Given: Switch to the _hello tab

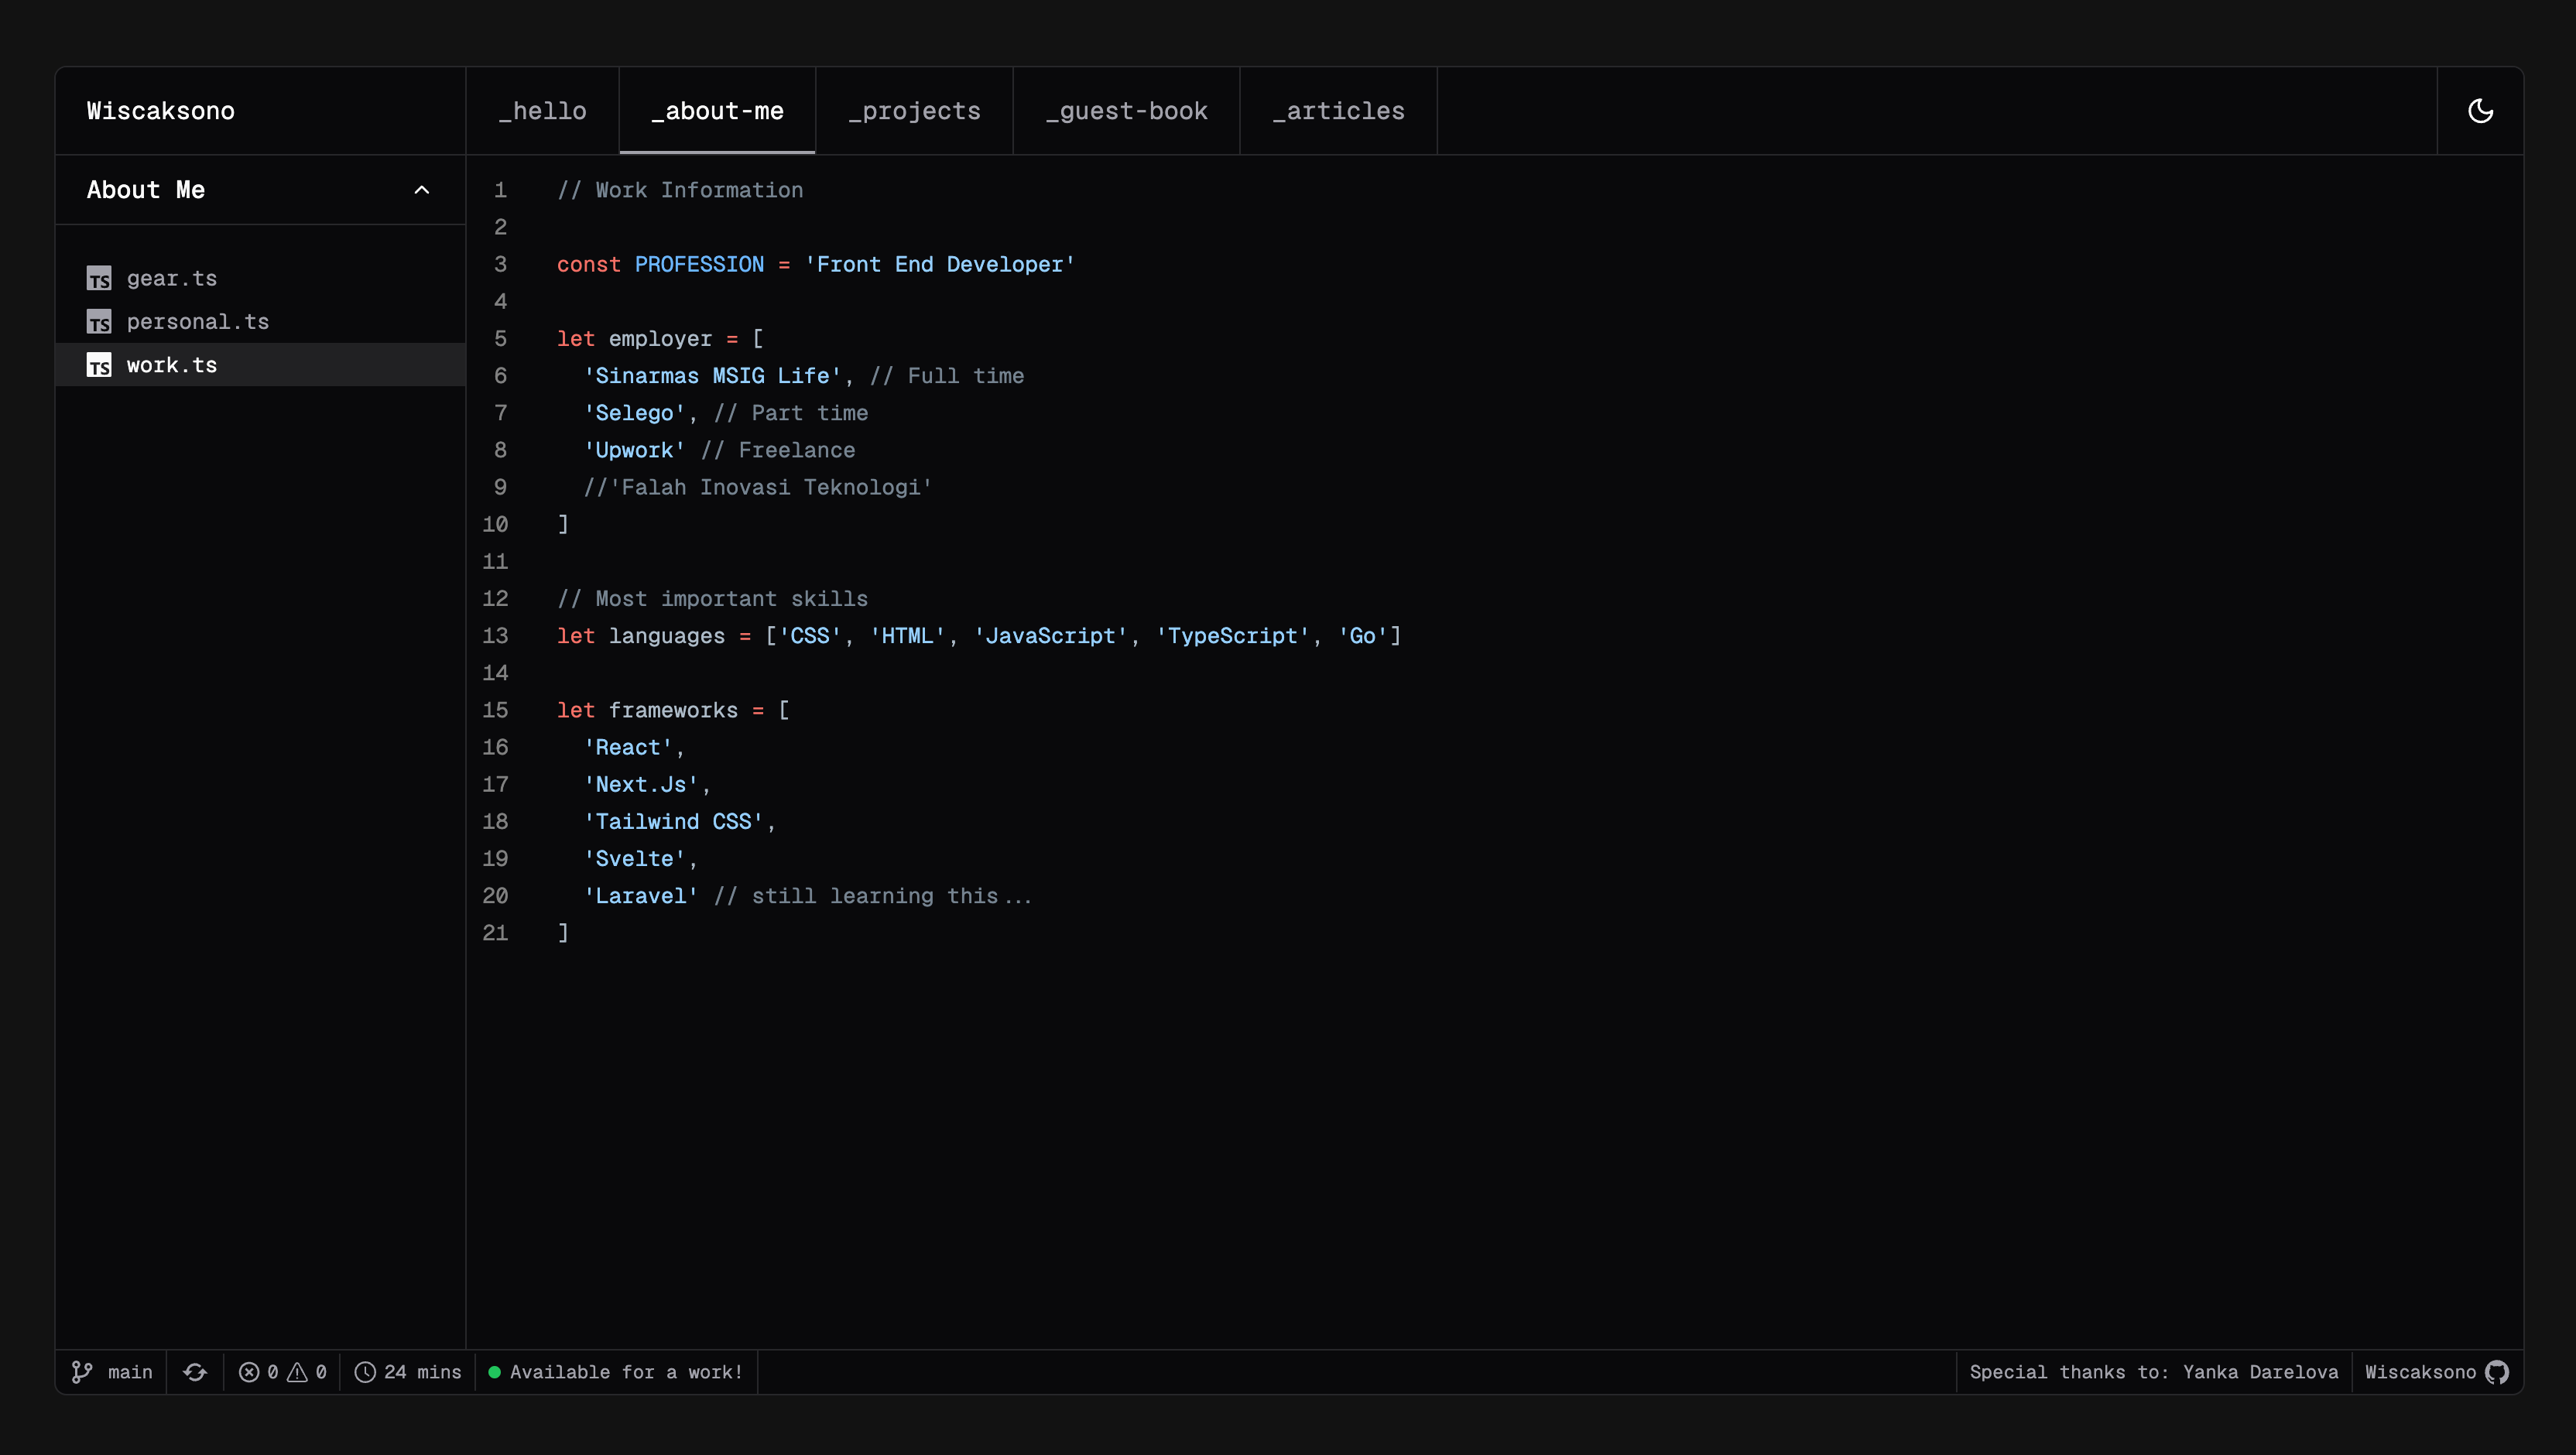Looking at the screenshot, I should (x=542, y=111).
